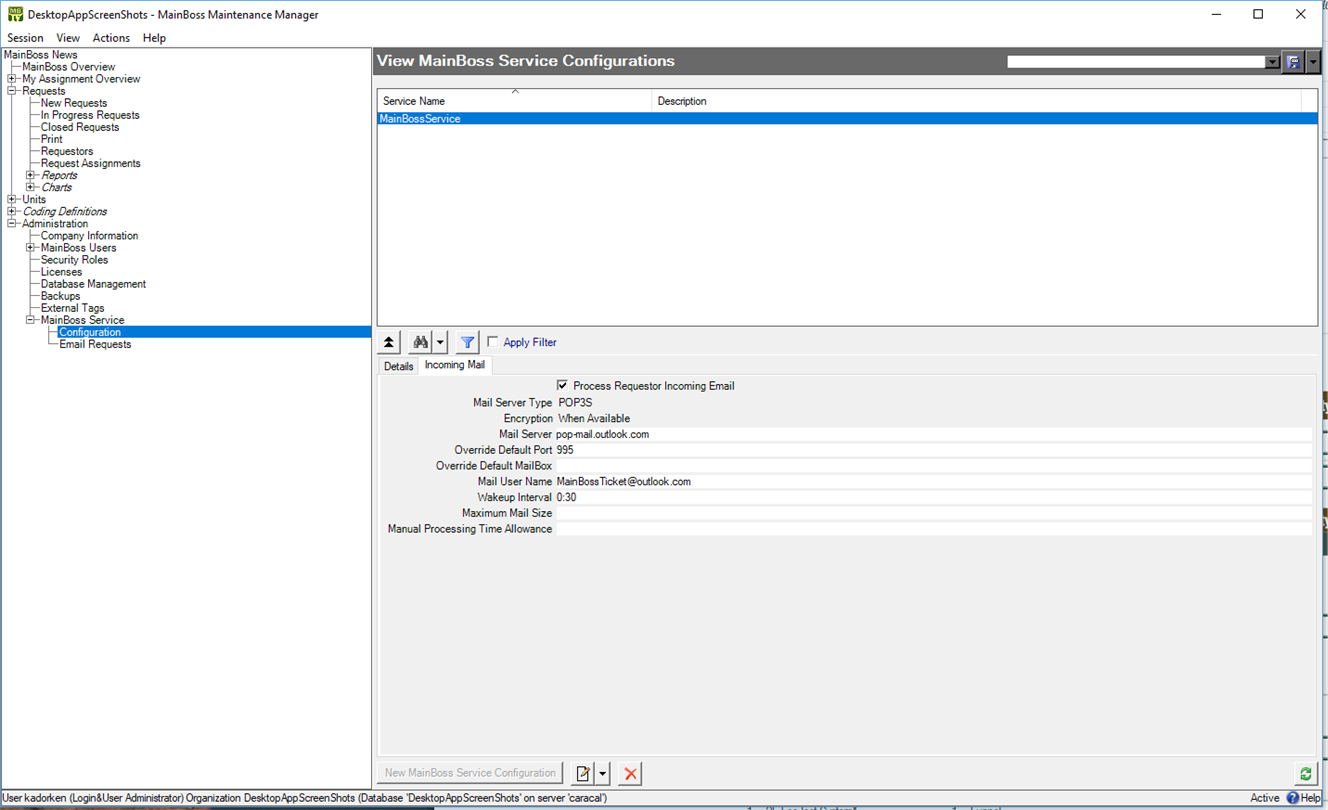Click the MainBoss app icon in title bar
1328x810 pixels.
(15, 14)
